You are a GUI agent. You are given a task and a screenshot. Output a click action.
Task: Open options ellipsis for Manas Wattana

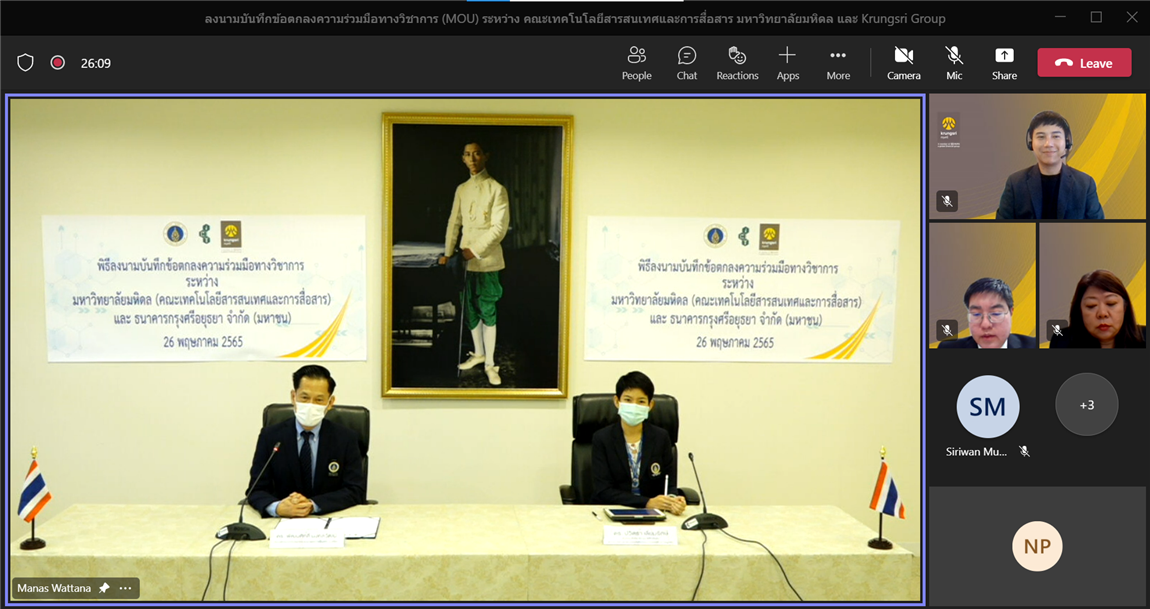[126, 588]
